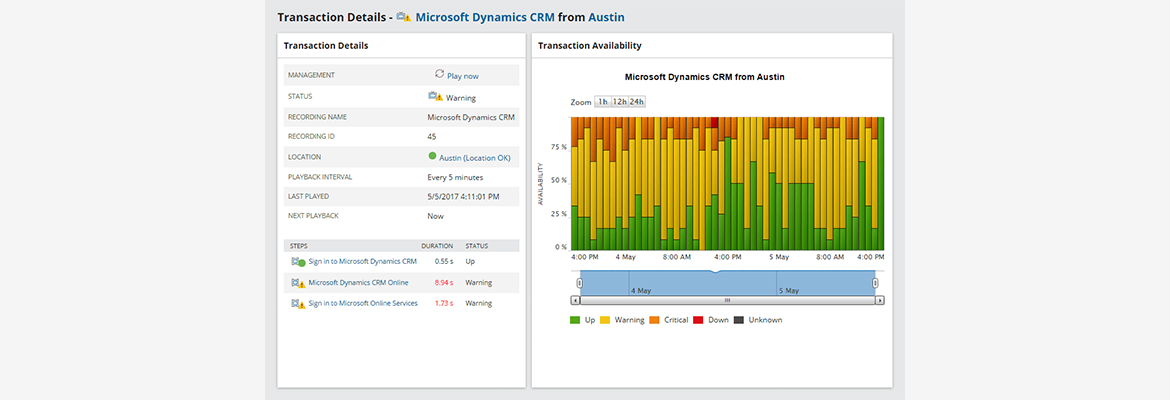Image resolution: width=1170 pixels, height=400 pixels.
Task: Open Sign in to Microsoft Dynamics CRM step
Action: pyautogui.click(x=363, y=262)
